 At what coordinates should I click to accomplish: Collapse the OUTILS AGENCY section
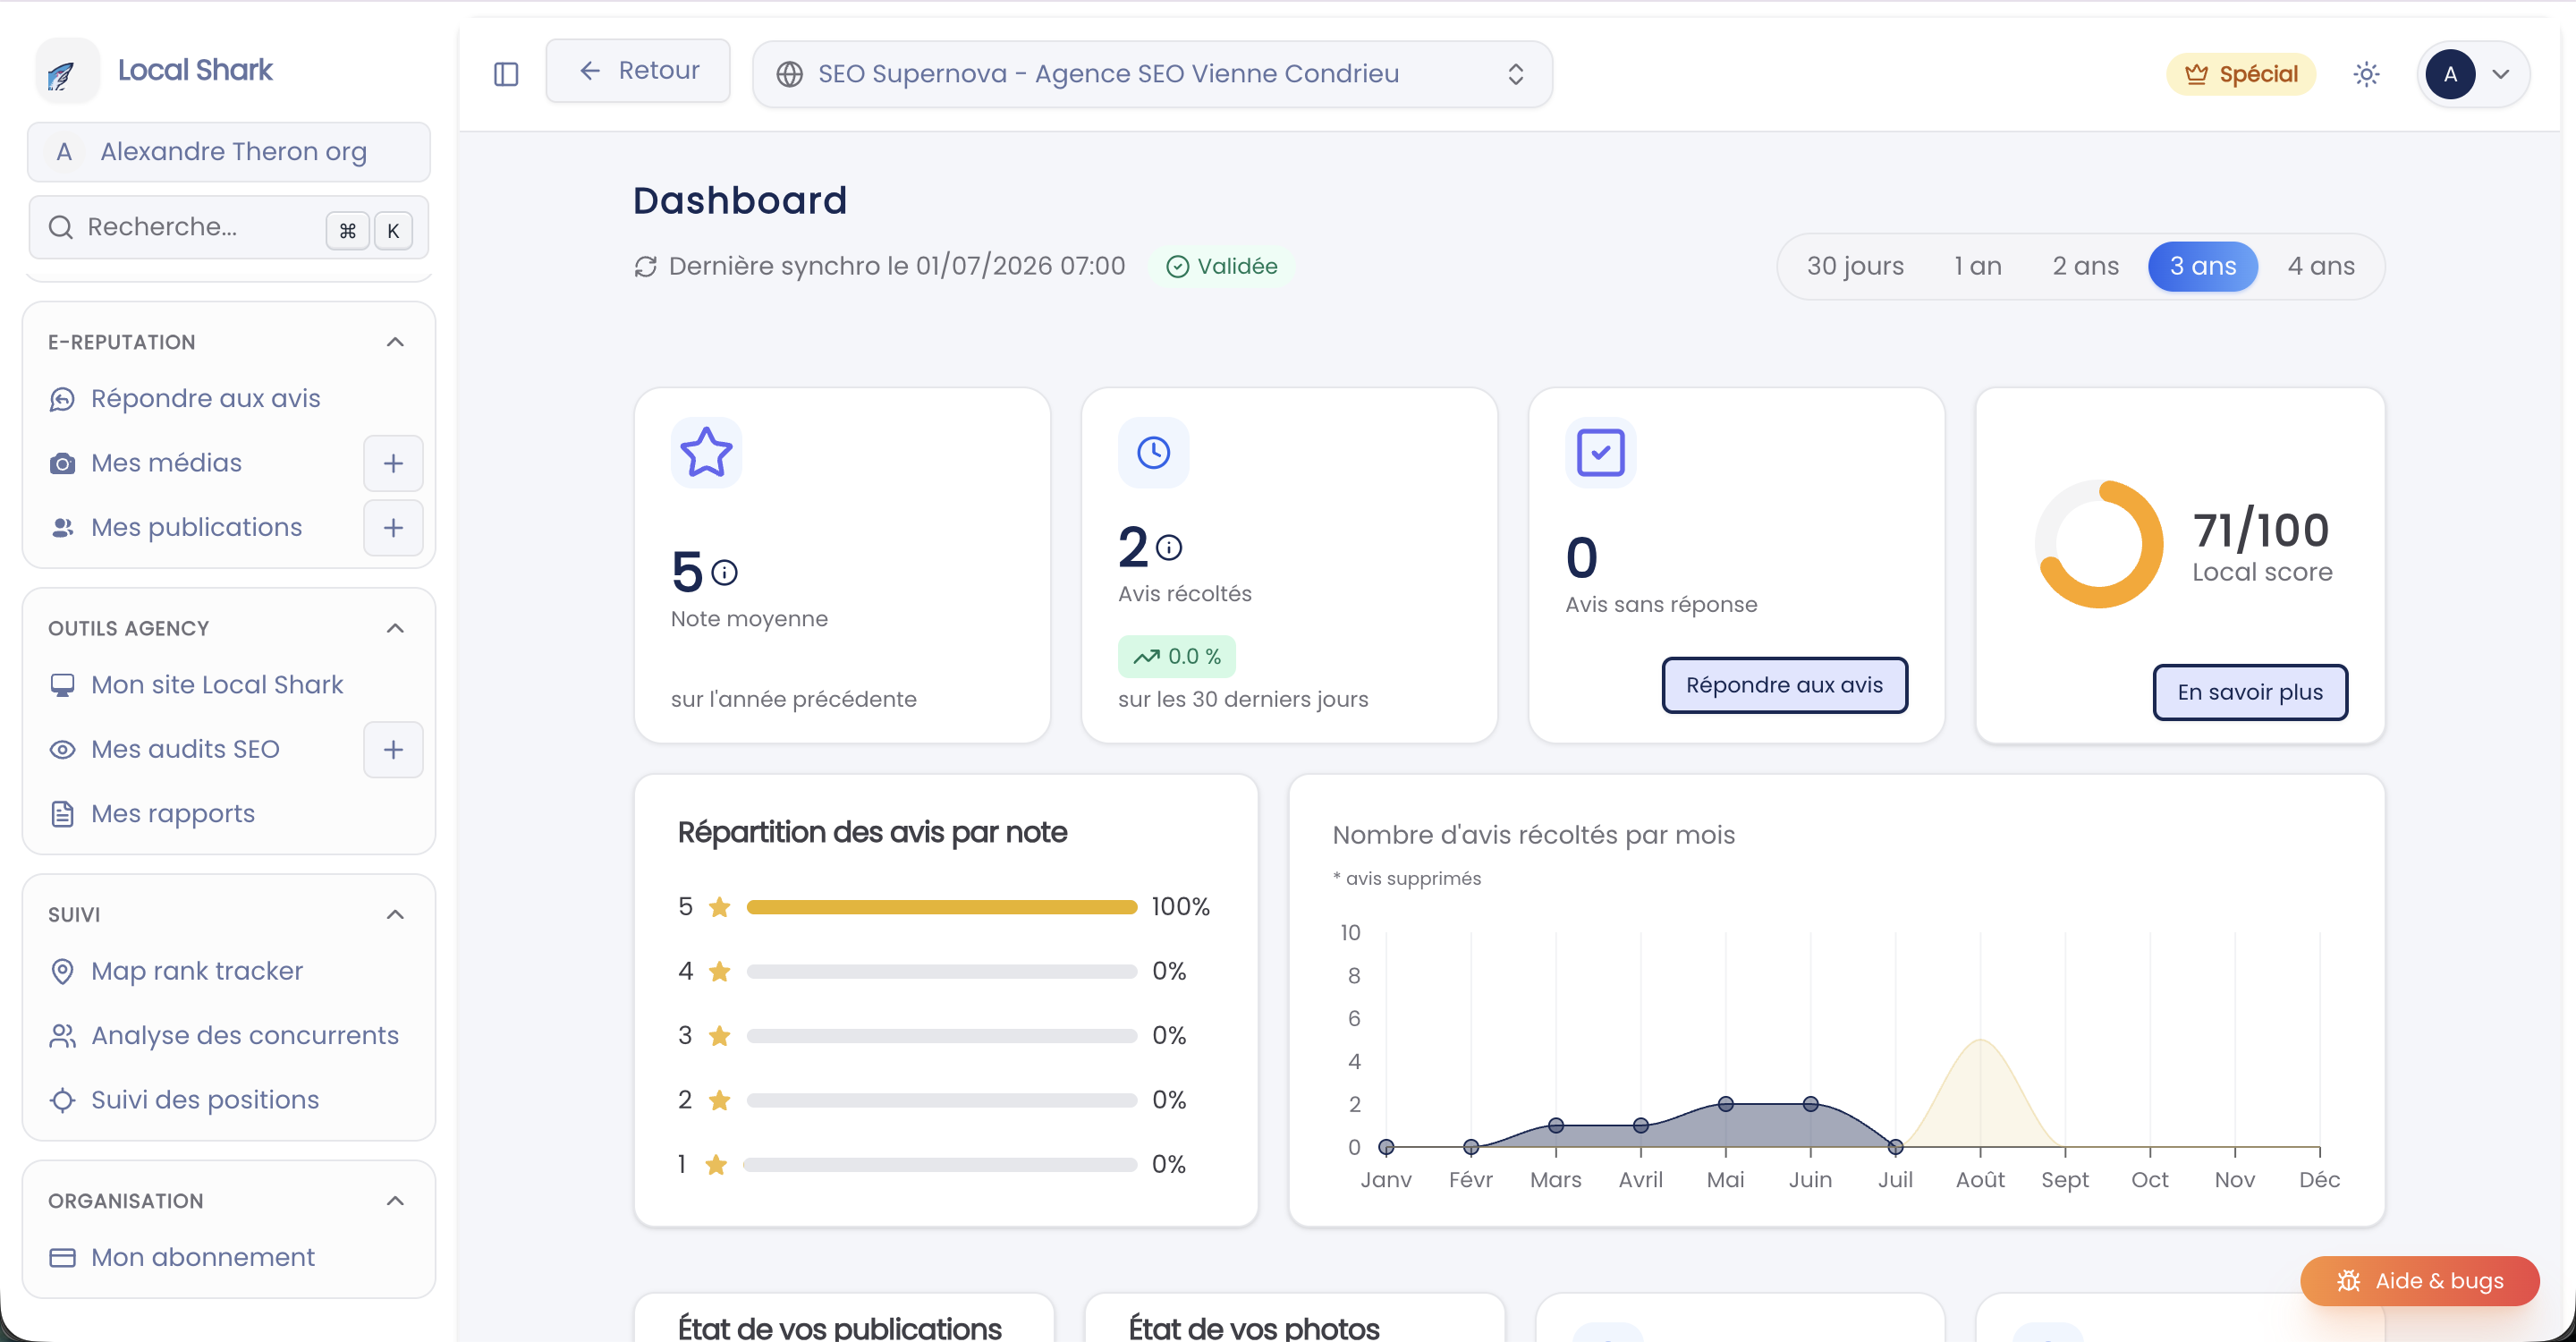point(395,628)
